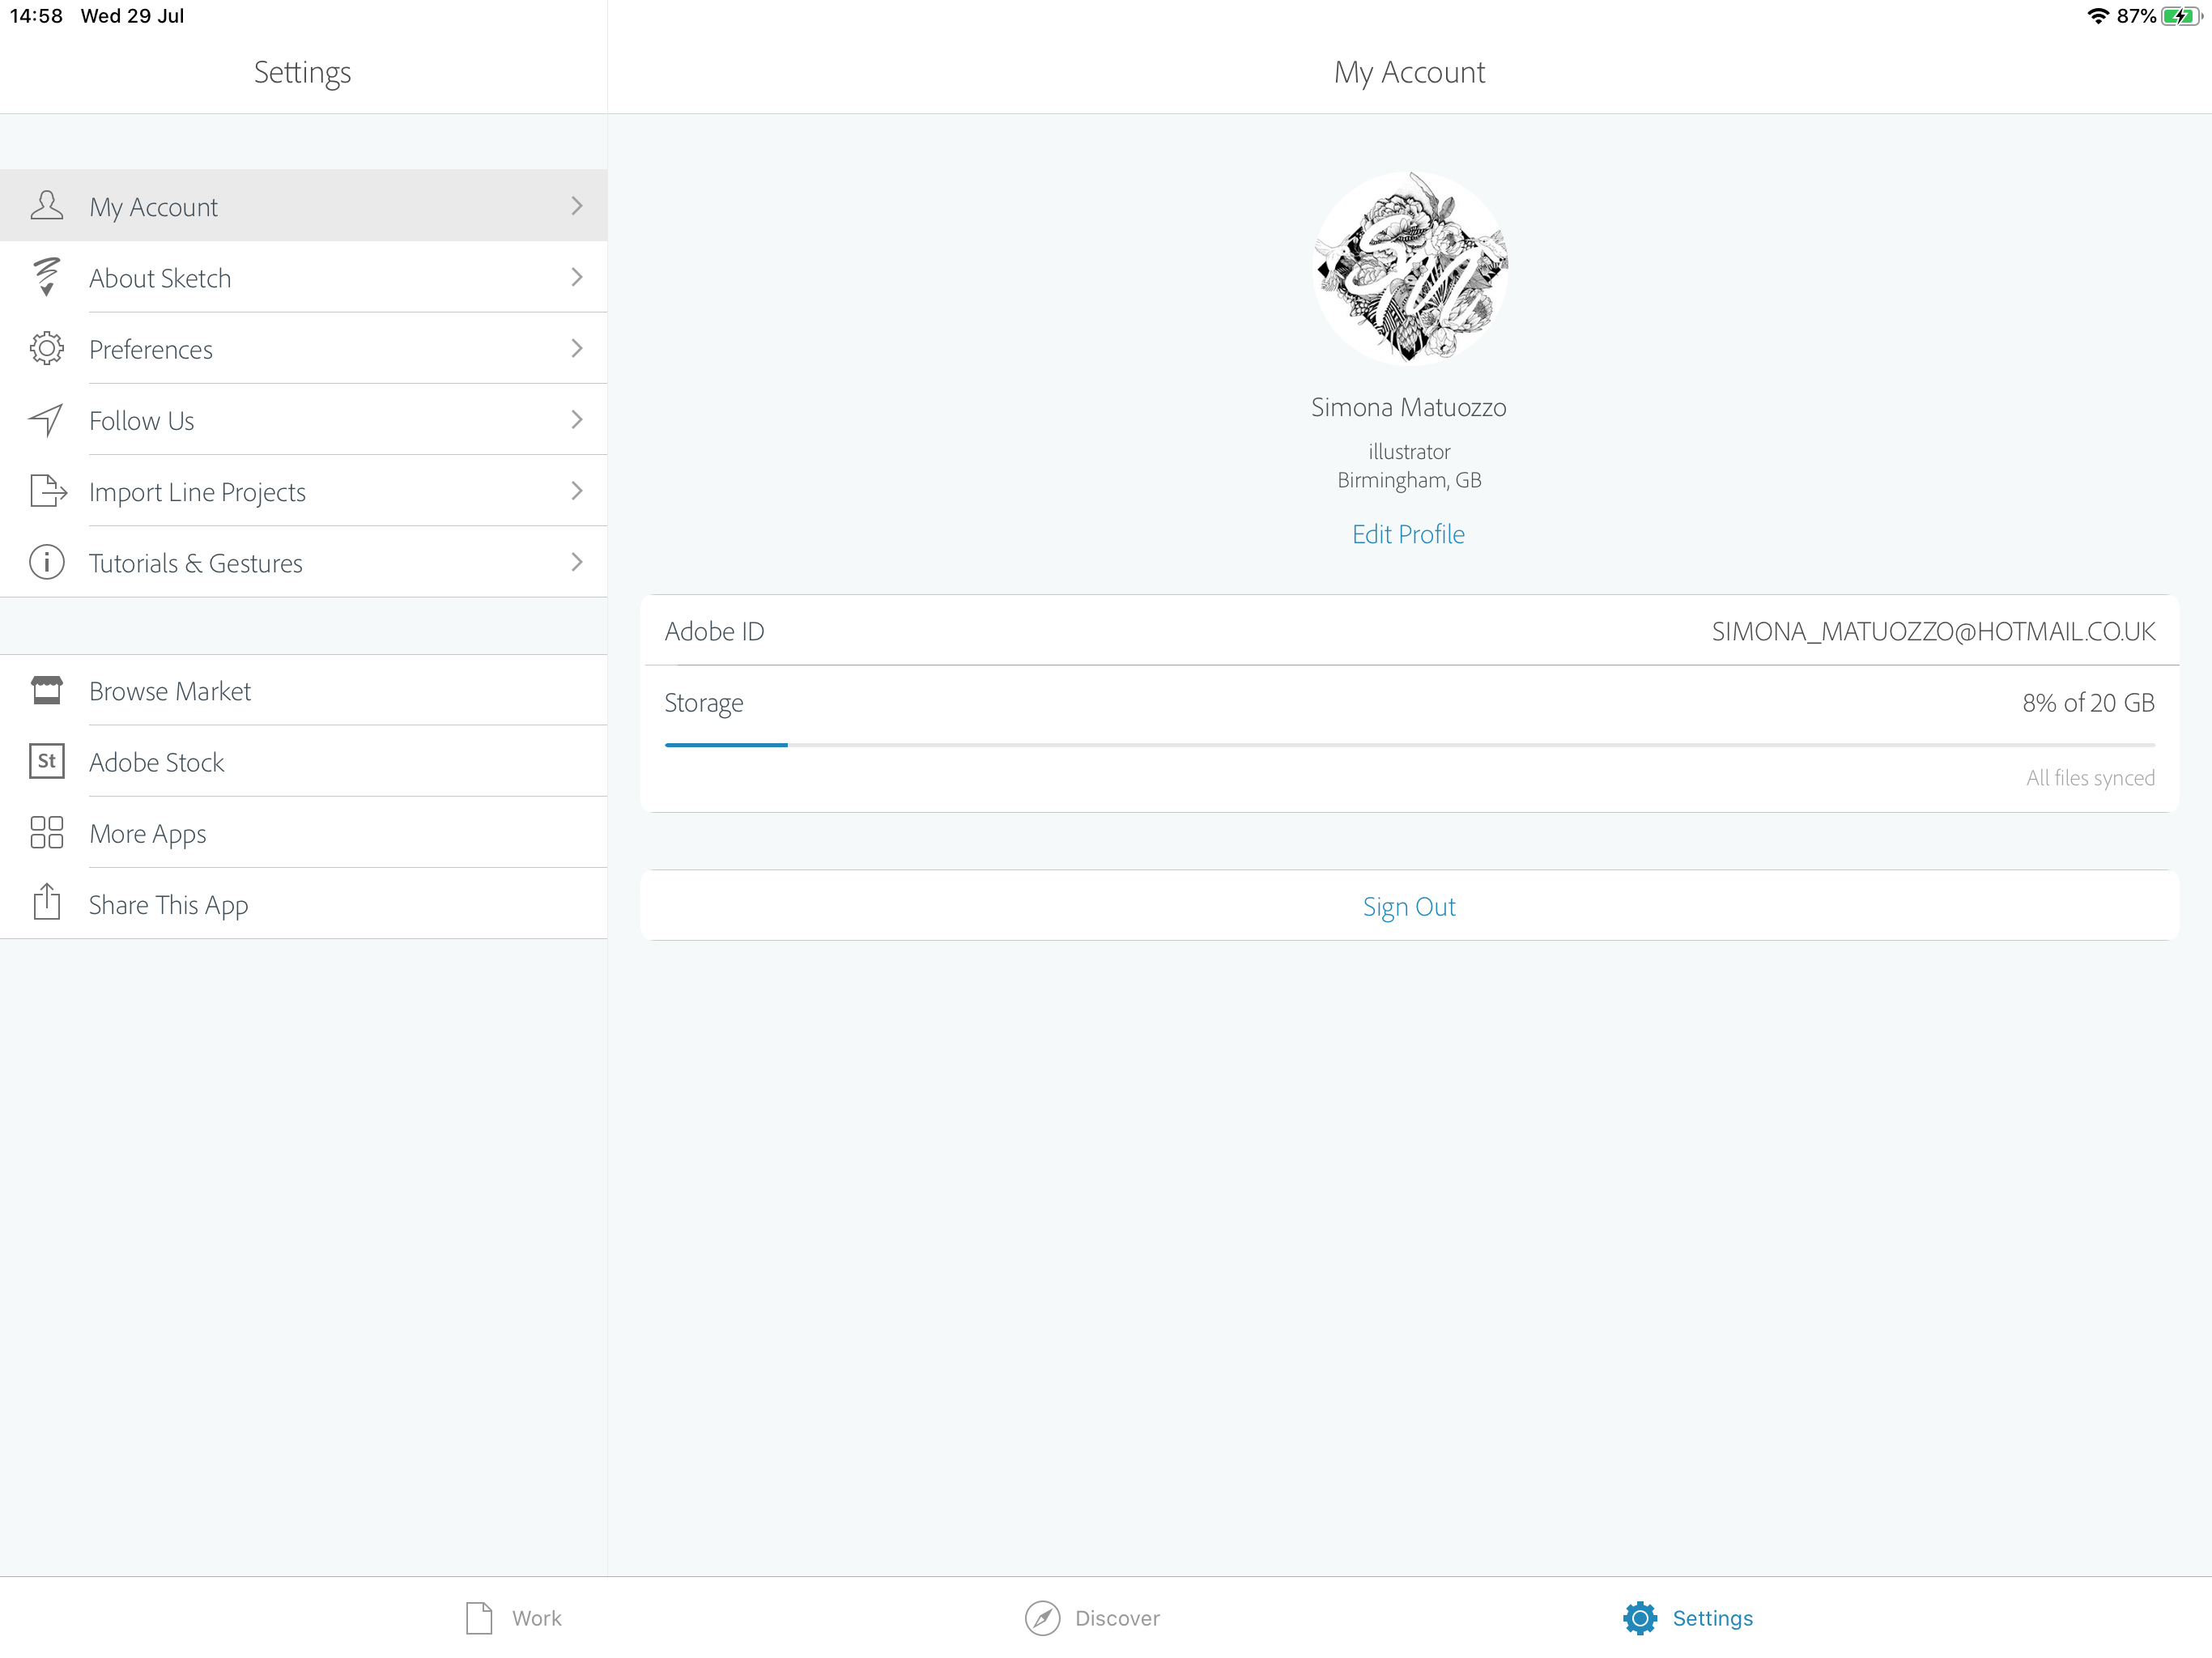Expand the About Sketch chevron
The height and width of the screenshot is (1658, 2212).
coord(577,277)
